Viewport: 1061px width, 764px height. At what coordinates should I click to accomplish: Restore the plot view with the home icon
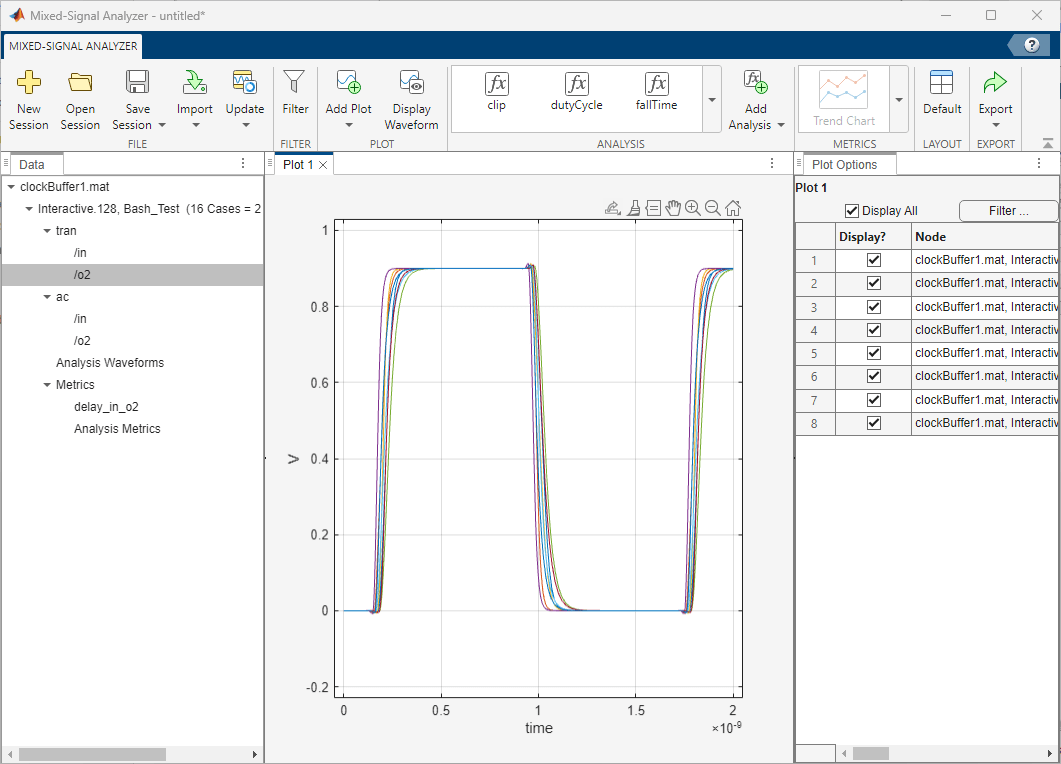tap(733, 207)
